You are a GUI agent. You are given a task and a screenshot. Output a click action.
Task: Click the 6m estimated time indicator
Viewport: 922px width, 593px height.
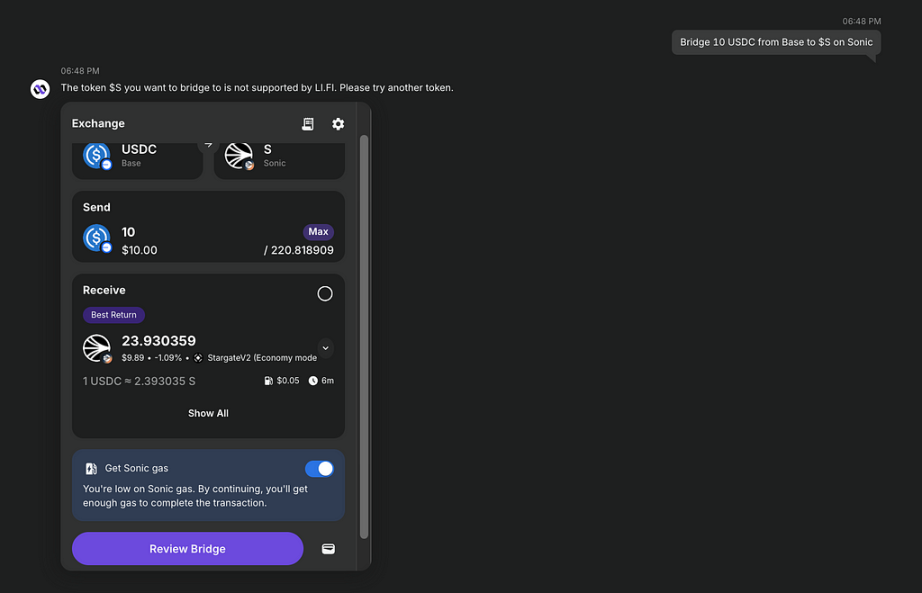(x=322, y=381)
